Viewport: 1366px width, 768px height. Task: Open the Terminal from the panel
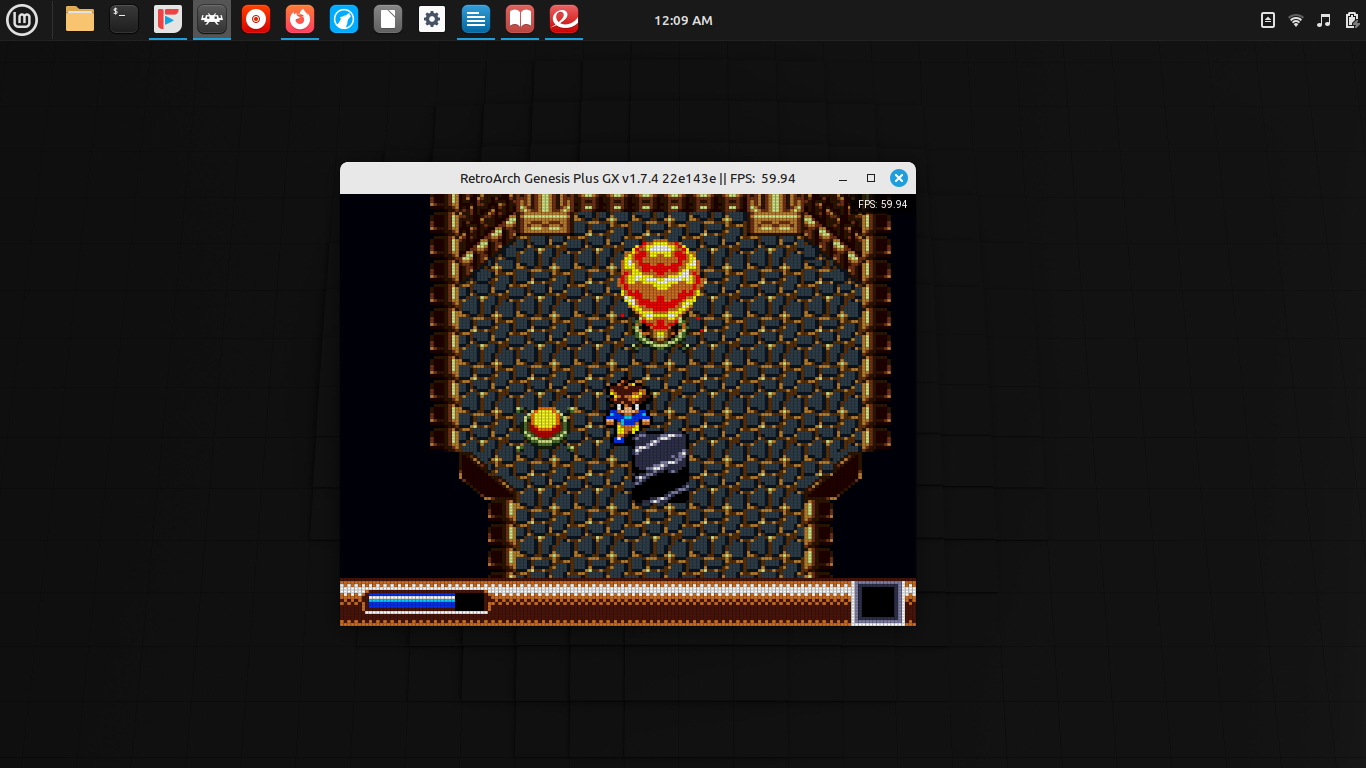pyautogui.click(x=124, y=19)
